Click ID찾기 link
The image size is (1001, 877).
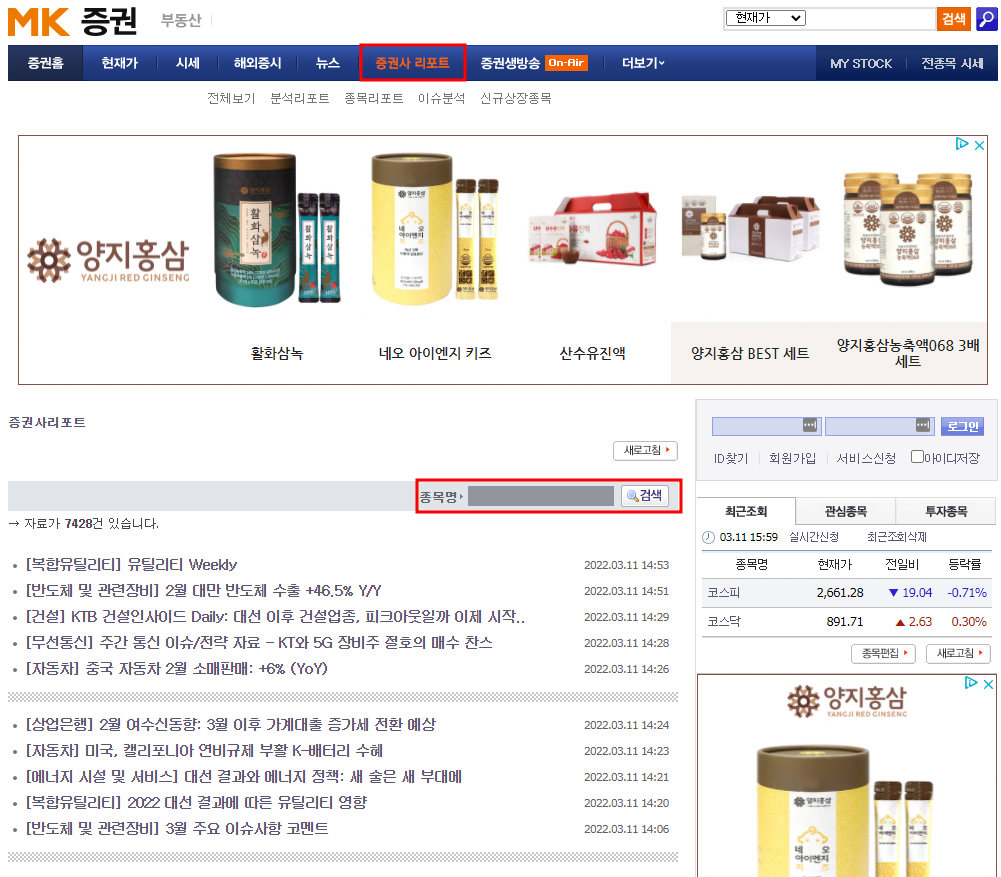pos(730,458)
